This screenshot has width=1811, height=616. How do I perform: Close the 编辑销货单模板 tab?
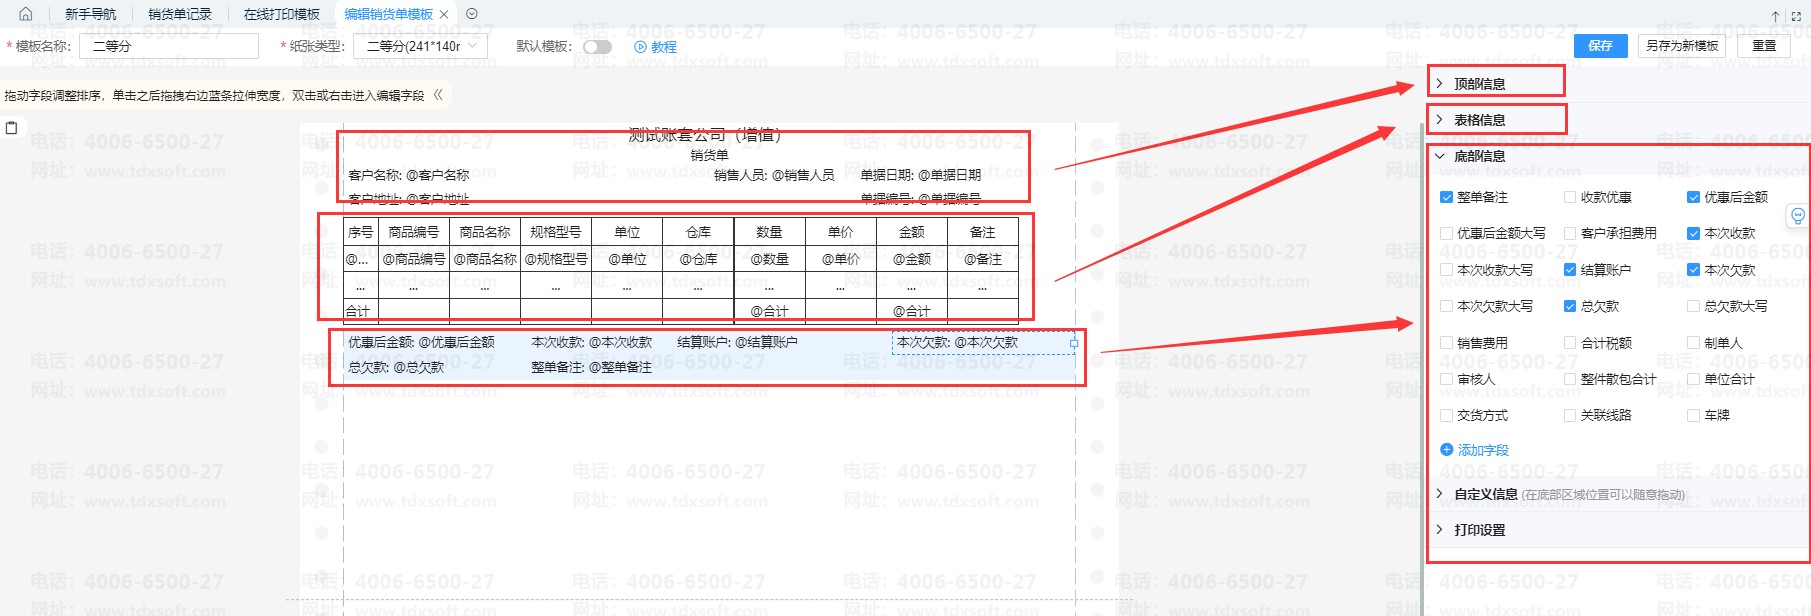444,15
